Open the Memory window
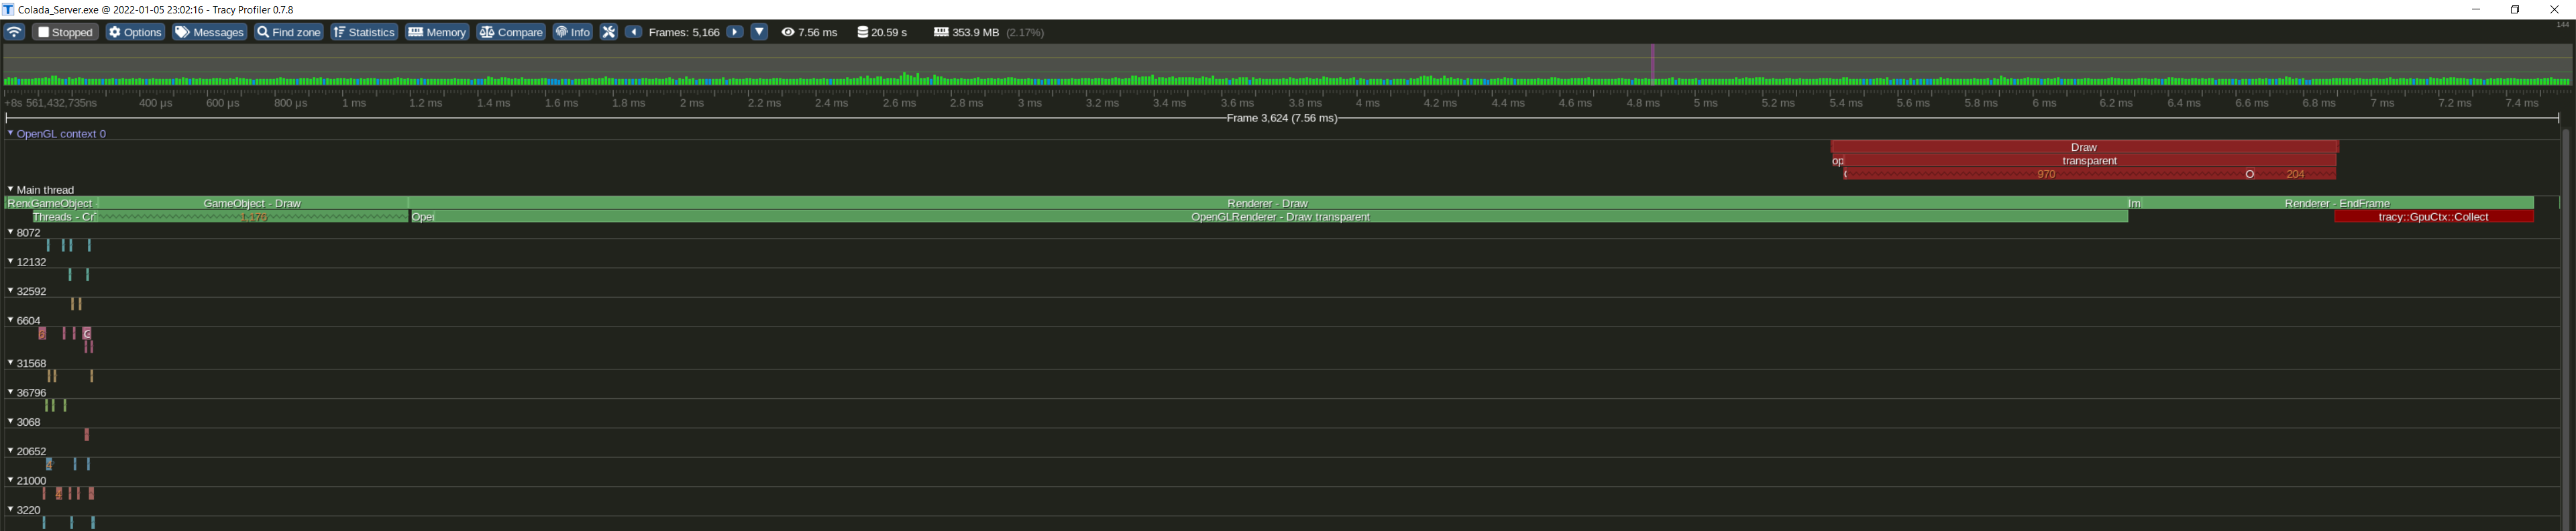The height and width of the screenshot is (531, 2576). click(x=437, y=32)
